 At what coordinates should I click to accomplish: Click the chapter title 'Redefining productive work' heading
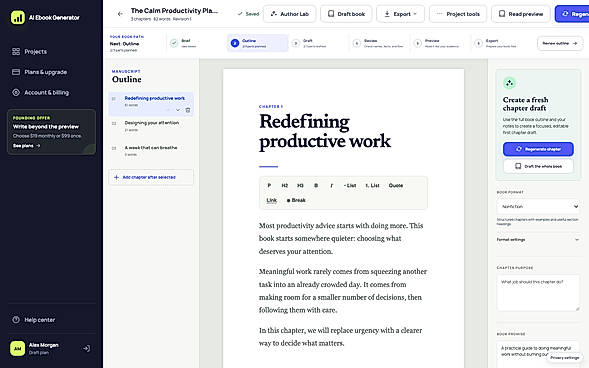[325, 131]
